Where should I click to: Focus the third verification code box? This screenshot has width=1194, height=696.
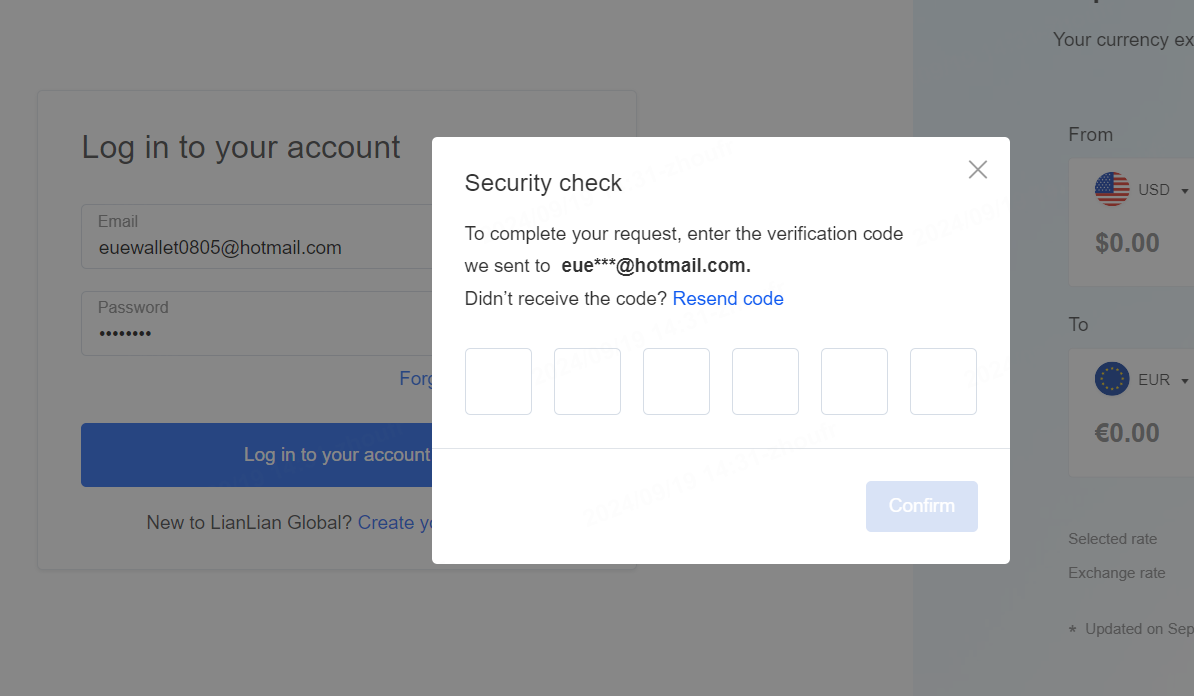point(676,382)
